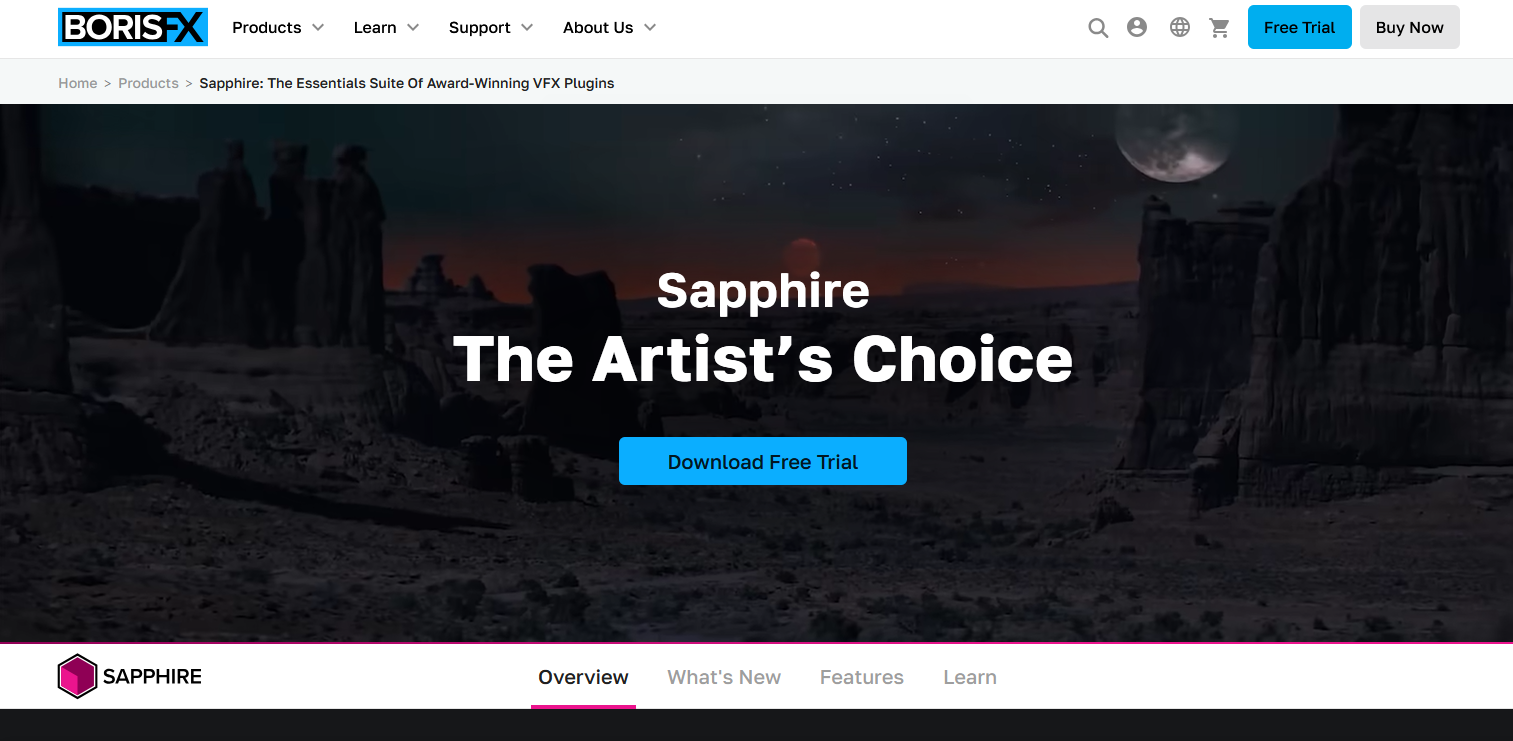Open the user account icon

pyautogui.click(x=1137, y=28)
